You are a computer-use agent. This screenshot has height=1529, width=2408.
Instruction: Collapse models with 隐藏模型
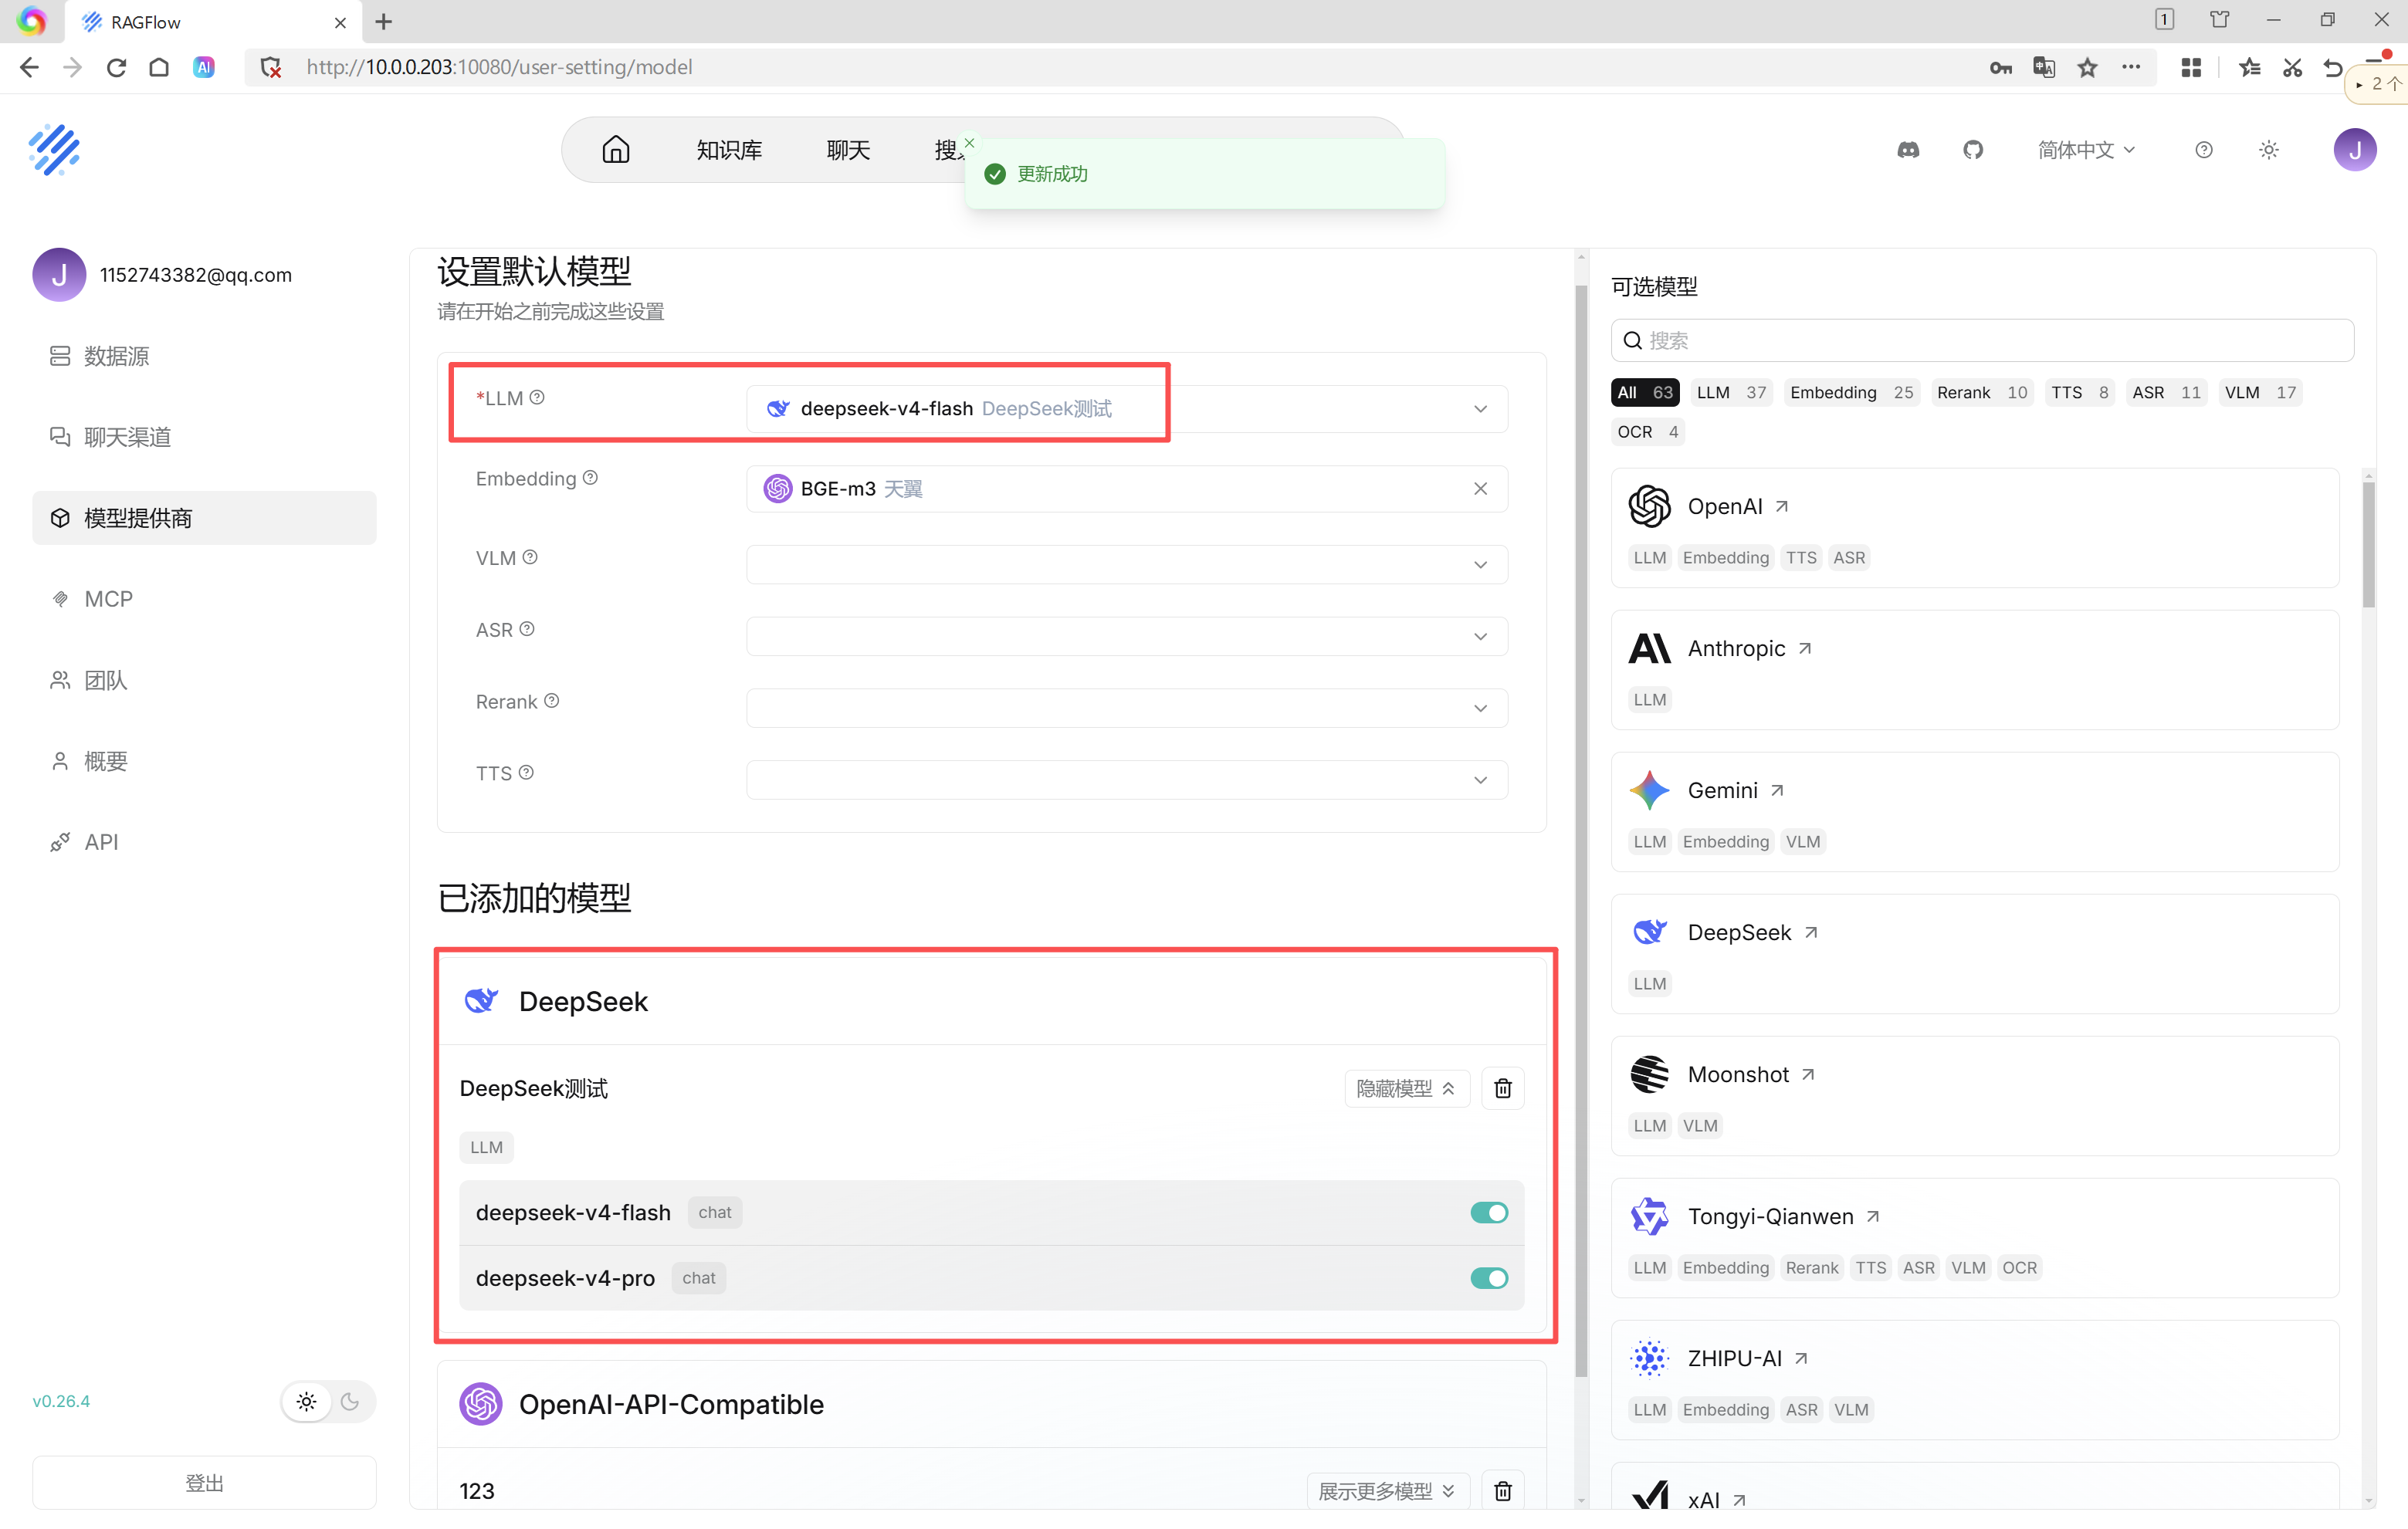click(x=1406, y=1088)
